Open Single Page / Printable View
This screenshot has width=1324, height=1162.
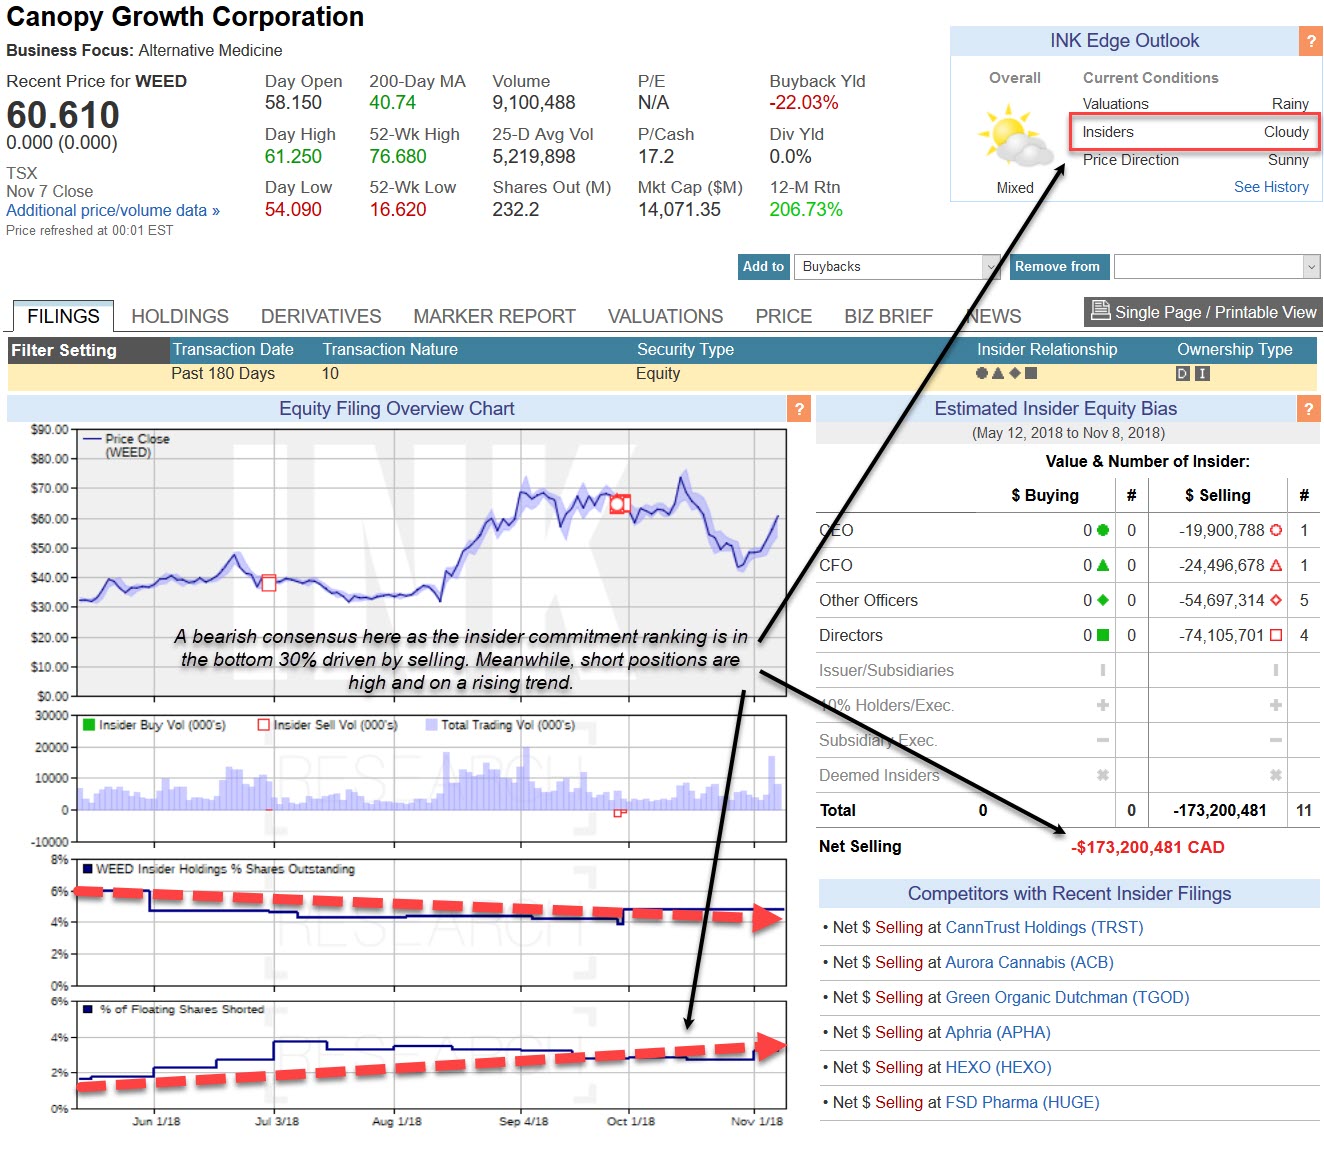[x=1204, y=312]
